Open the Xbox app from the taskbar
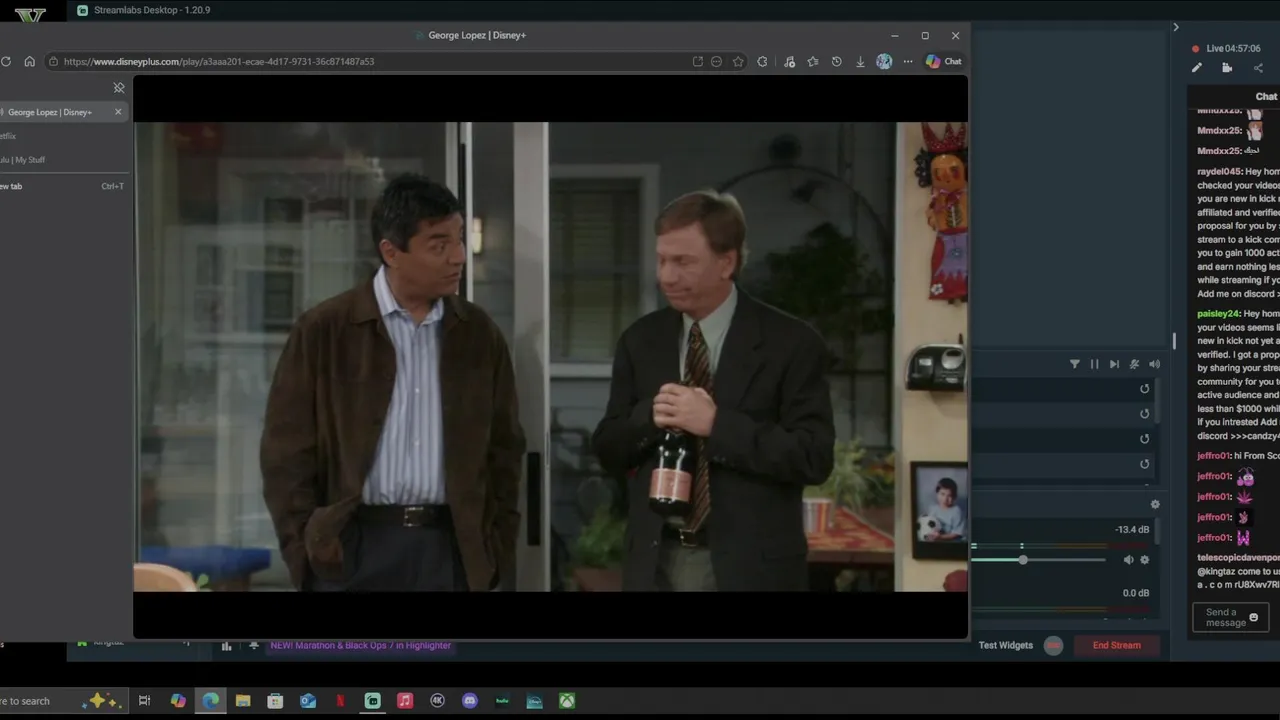The image size is (1280, 720). 567,701
